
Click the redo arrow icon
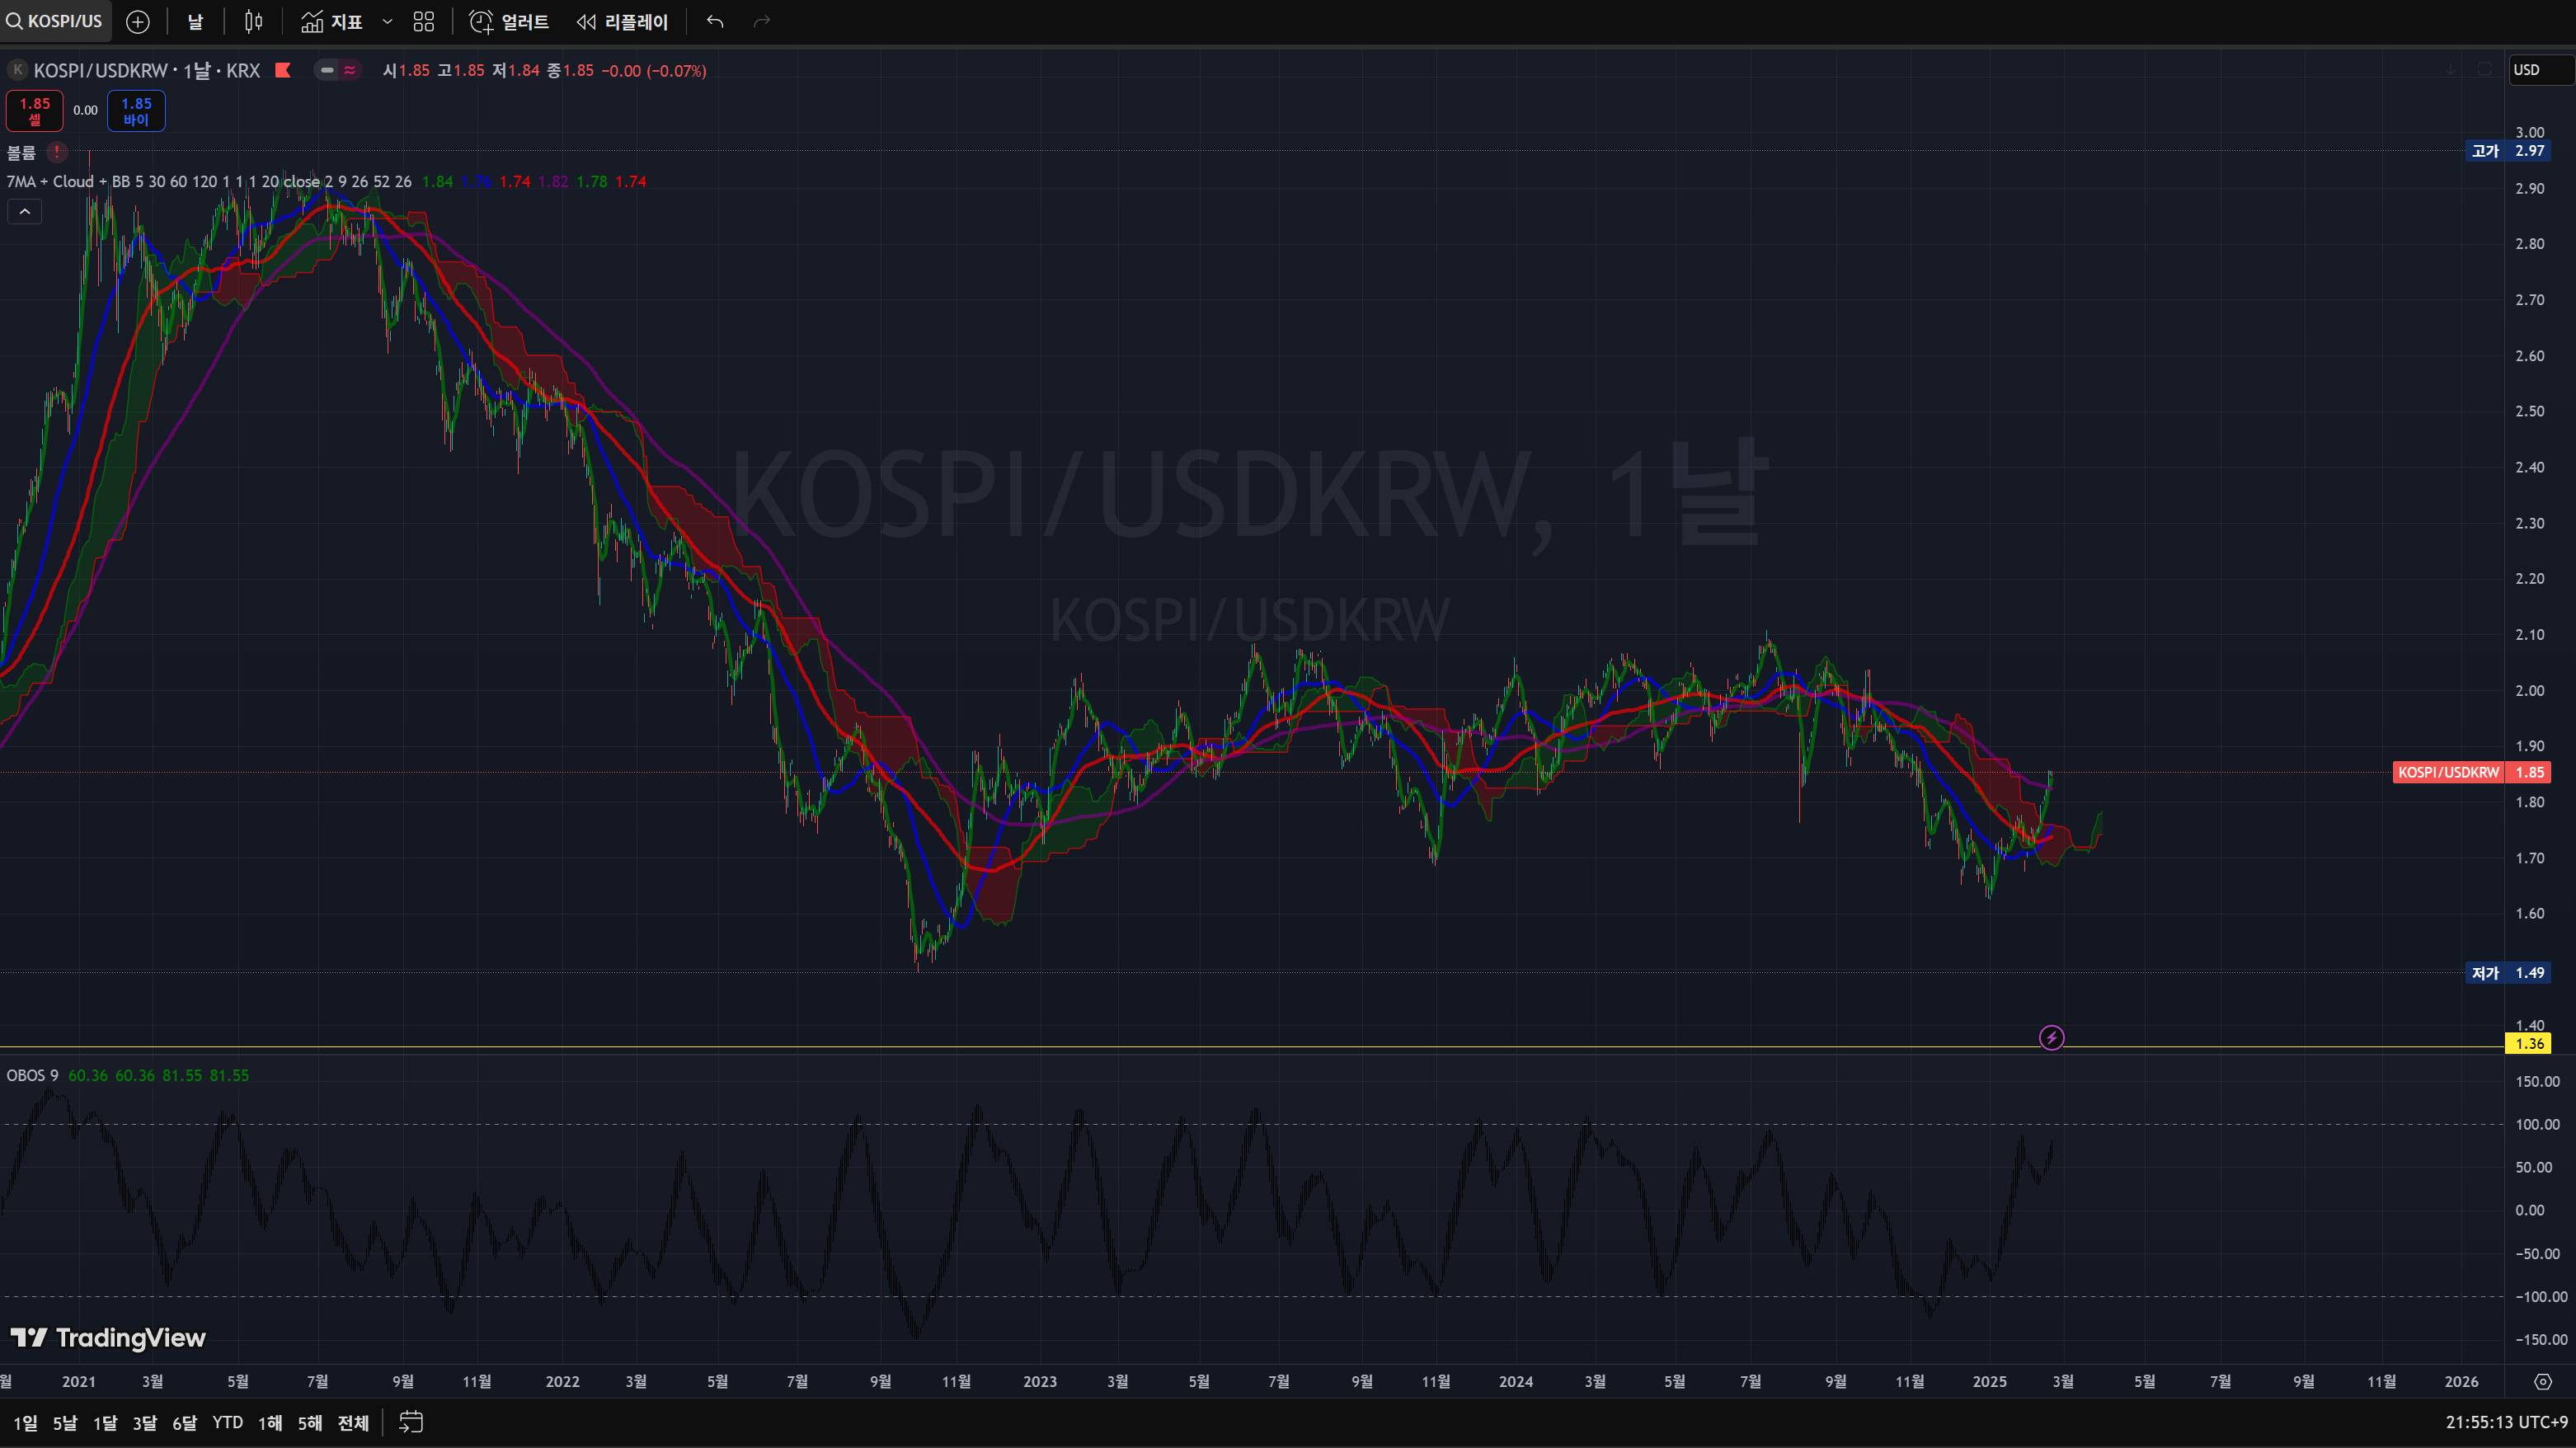click(762, 21)
